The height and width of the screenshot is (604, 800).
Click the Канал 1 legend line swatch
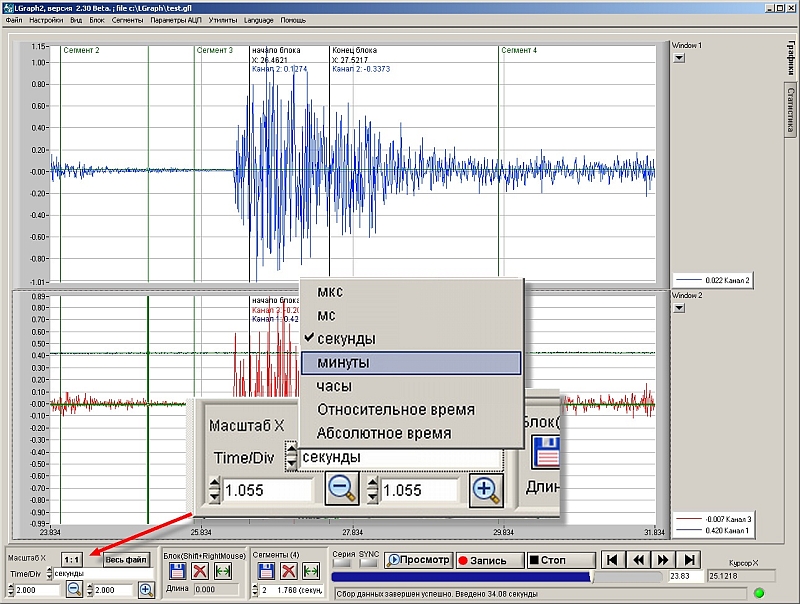pyautogui.click(x=689, y=531)
